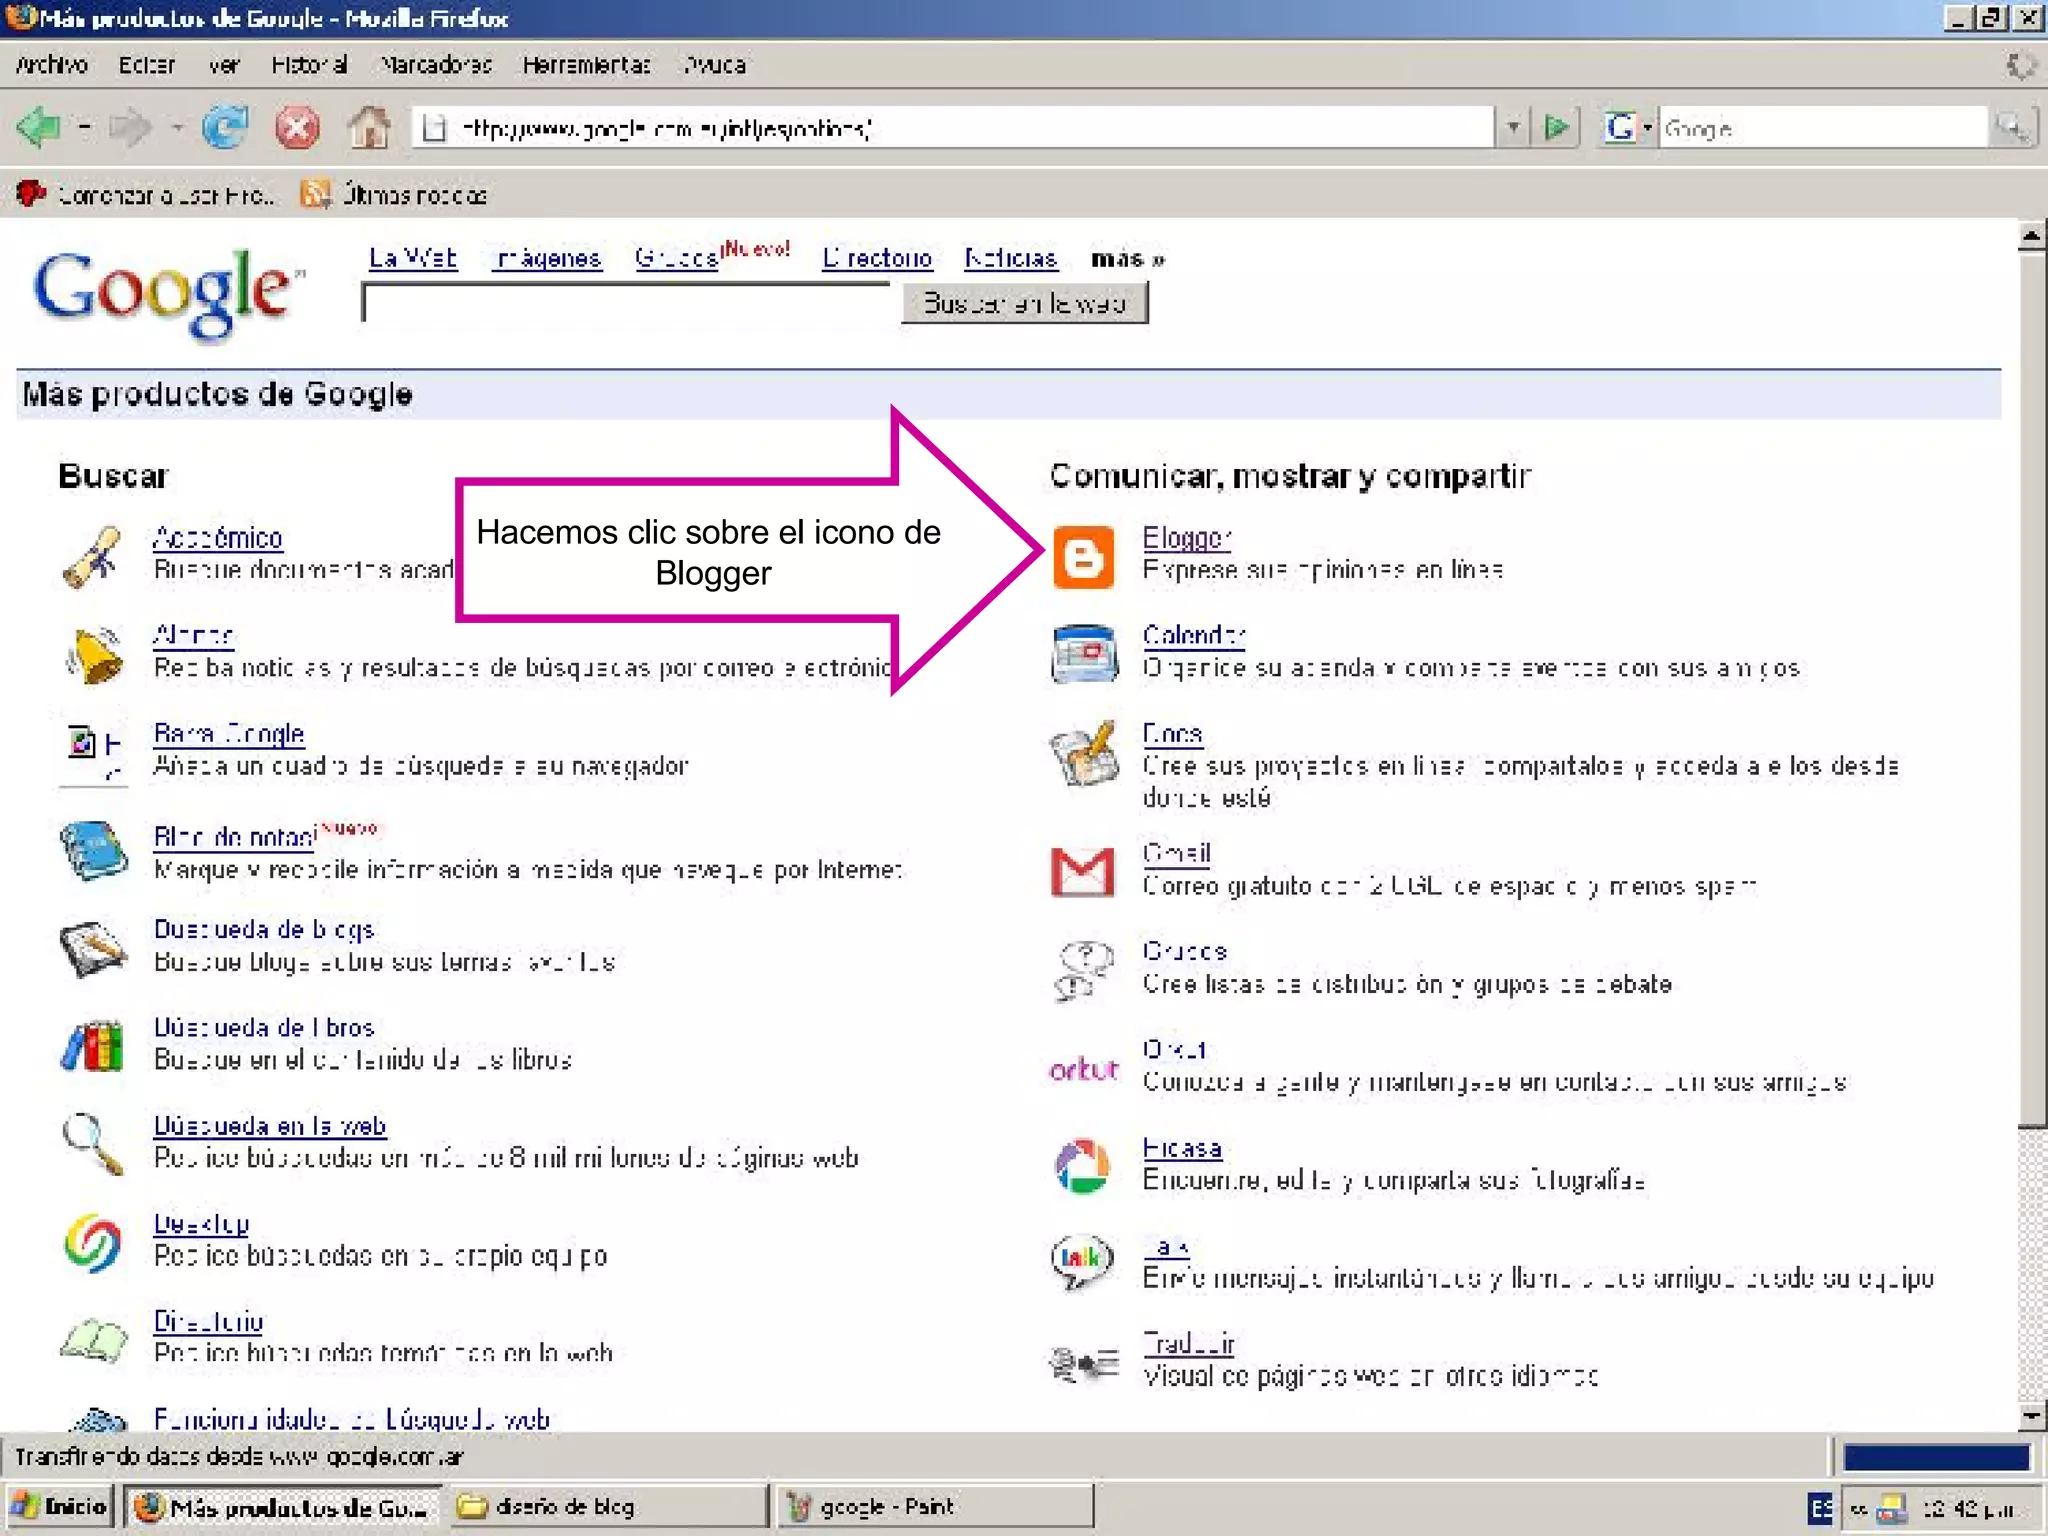The image size is (2048, 1536).
Task: Open the Editar menu
Action: 147,65
